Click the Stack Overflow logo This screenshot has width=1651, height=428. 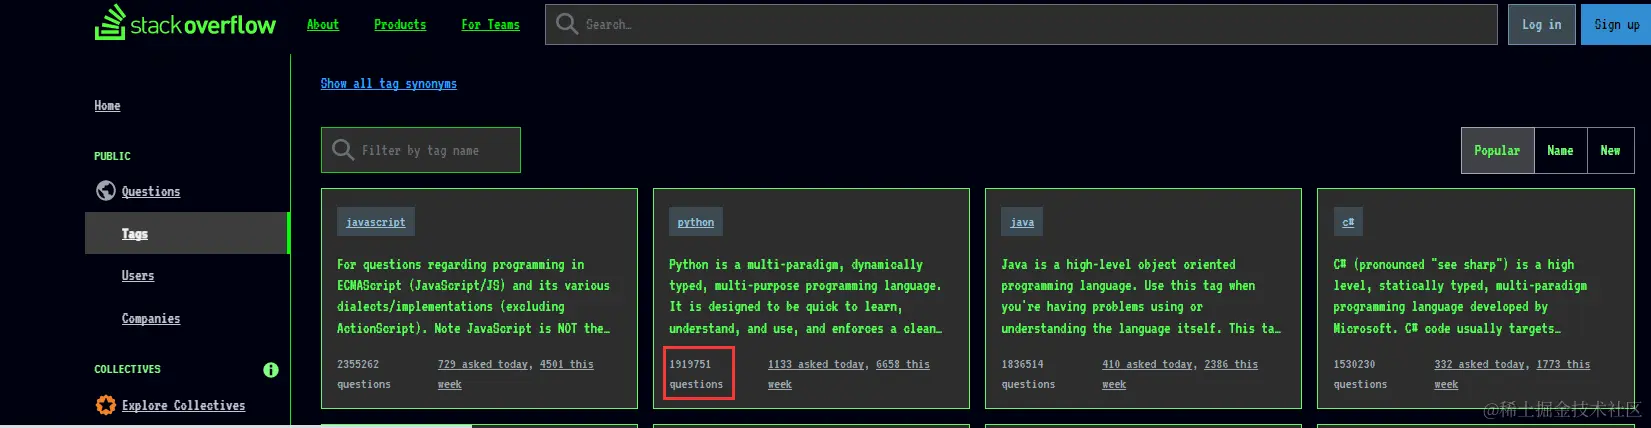[x=185, y=23]
